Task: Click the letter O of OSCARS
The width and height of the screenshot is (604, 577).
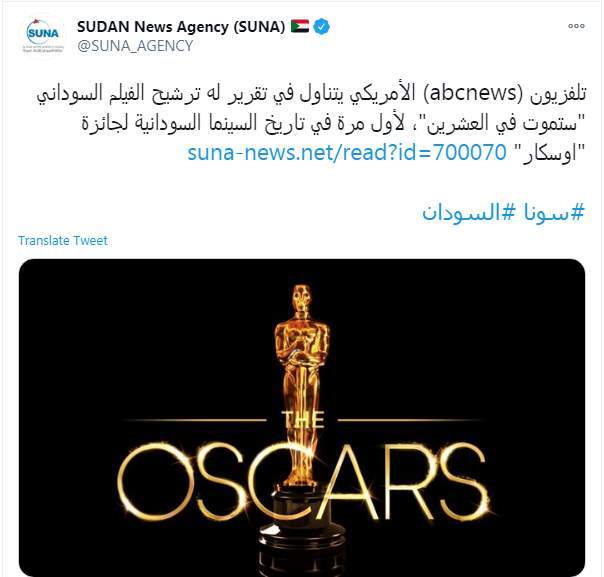Action: pyautogui.click(x=143, y=481)
